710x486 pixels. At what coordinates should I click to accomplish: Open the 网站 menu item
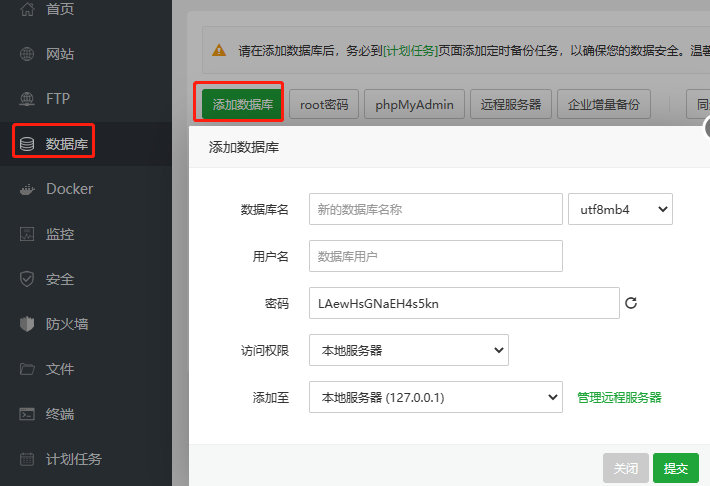(59, 54)
